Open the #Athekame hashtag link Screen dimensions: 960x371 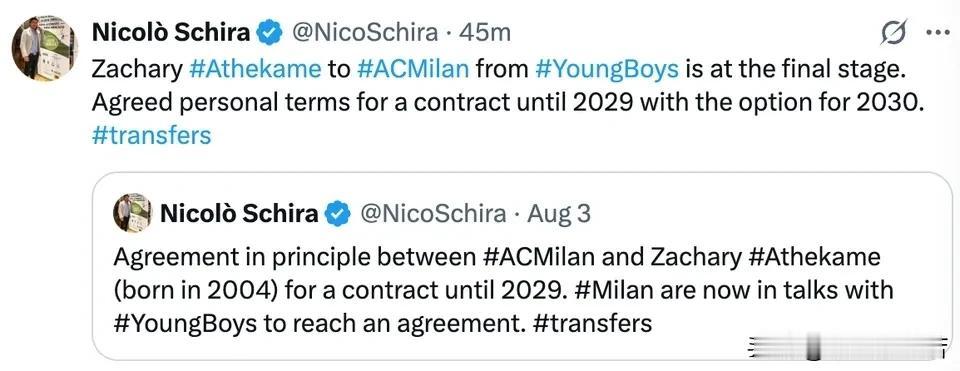tap(255, 69)
